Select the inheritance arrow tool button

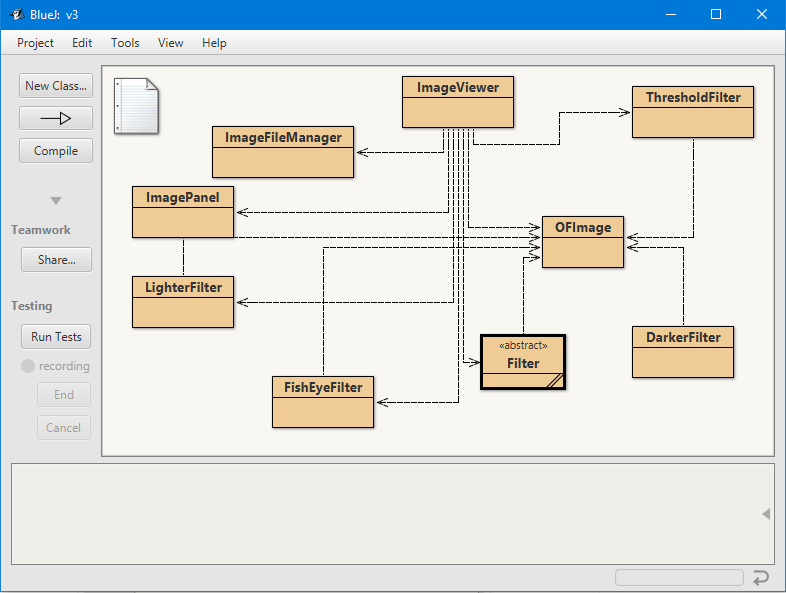point(56,118)
